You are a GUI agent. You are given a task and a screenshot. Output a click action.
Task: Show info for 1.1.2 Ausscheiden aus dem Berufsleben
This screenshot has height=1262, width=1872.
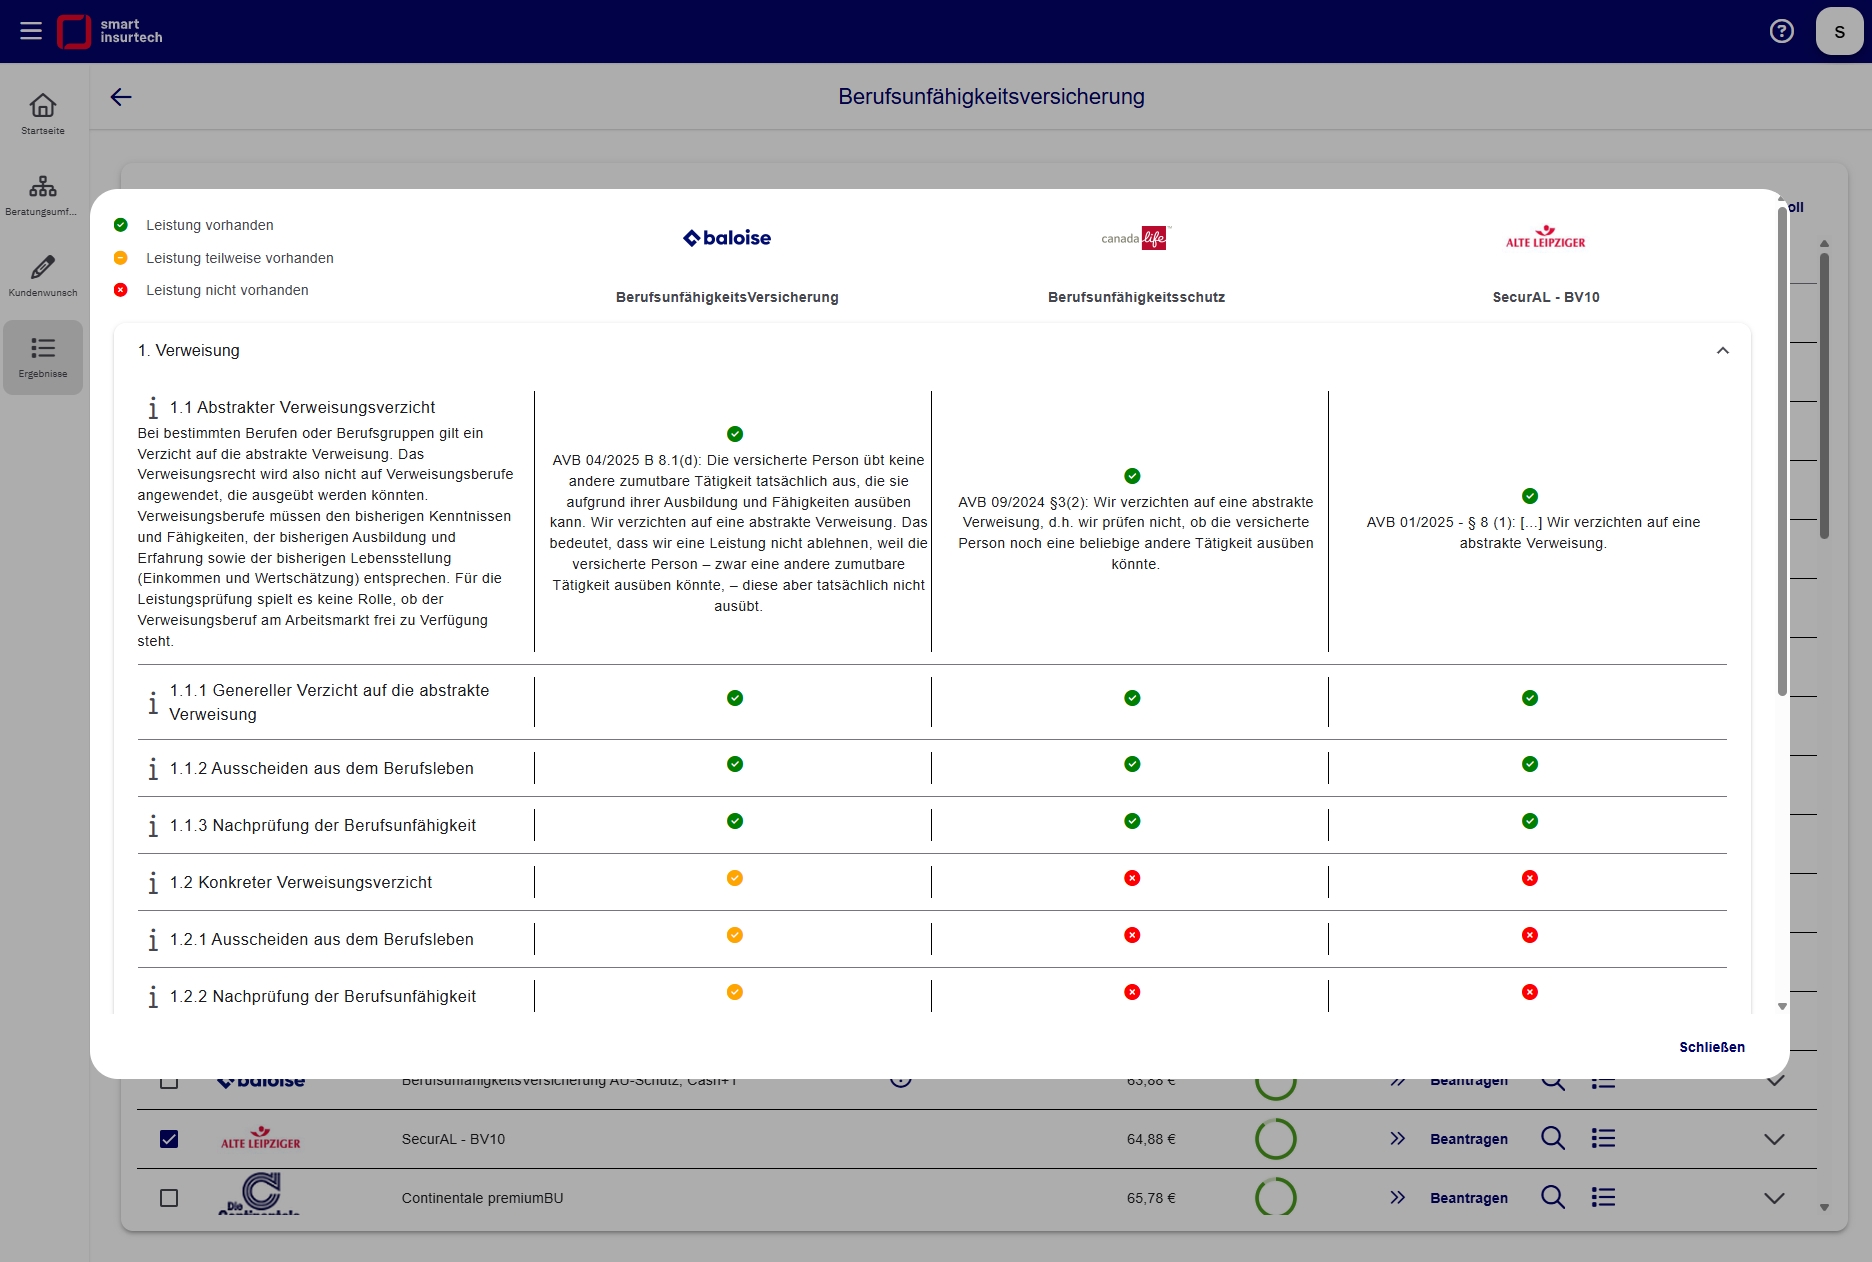153,769
